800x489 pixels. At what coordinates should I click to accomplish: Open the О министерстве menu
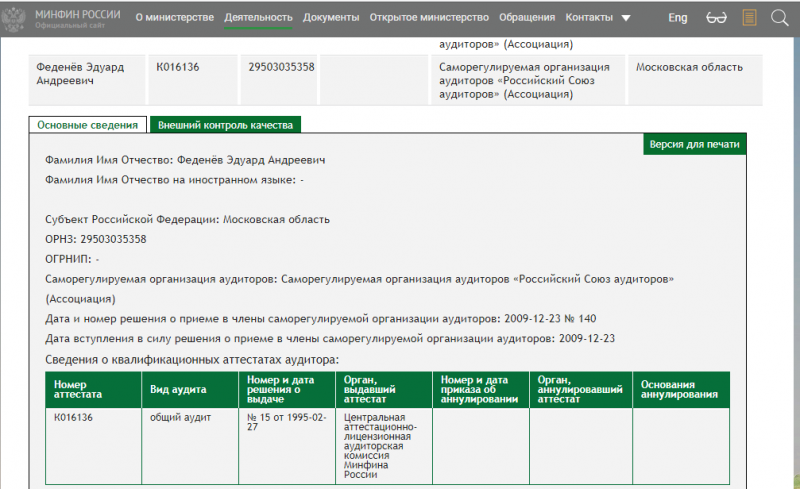[174, 17]
